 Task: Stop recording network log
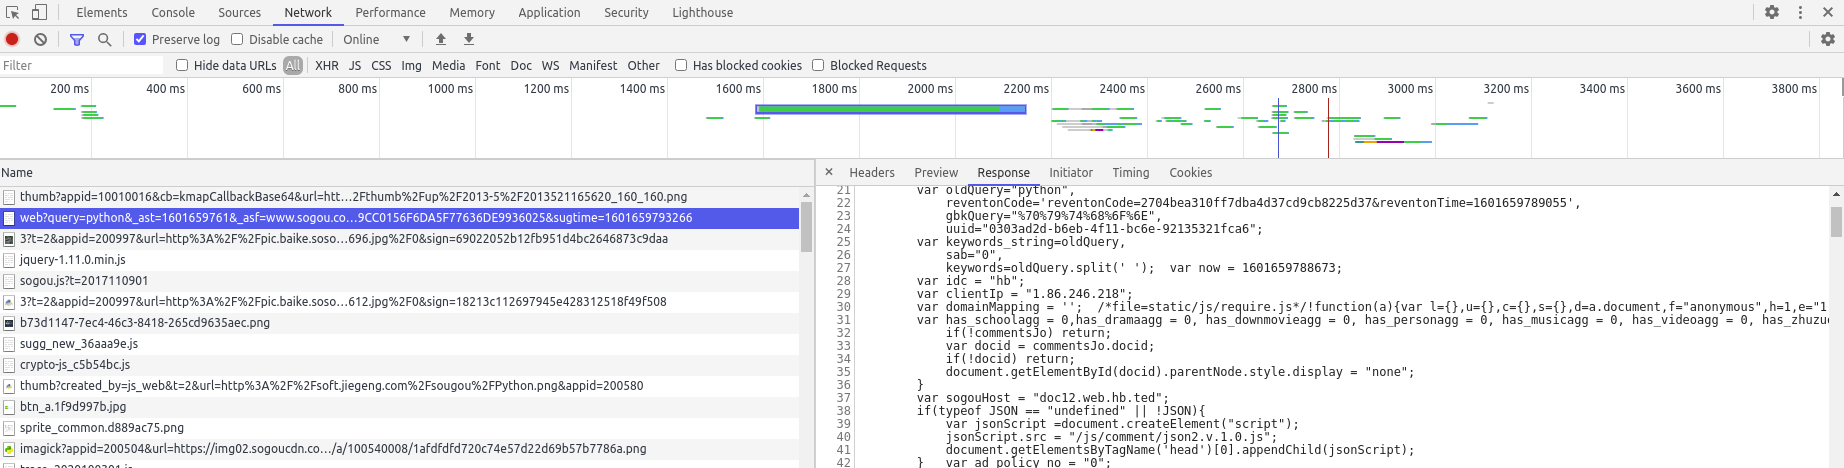click(x=12, y=39)
